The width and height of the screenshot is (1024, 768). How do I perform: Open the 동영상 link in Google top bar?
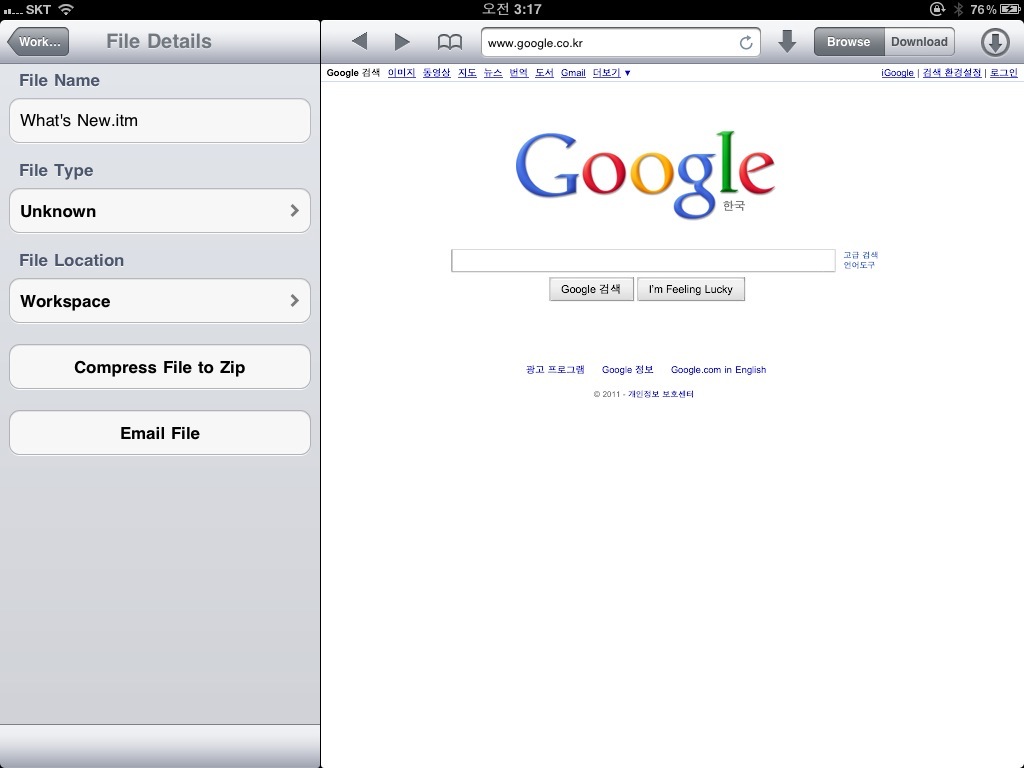point(436,72)
